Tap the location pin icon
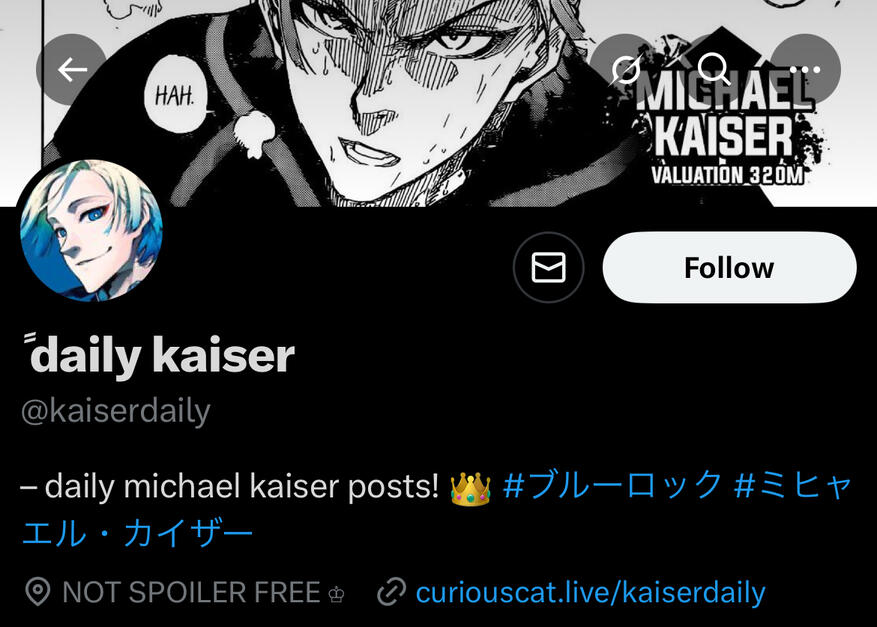This screenshot has width=877, height=627. [38, 592]
